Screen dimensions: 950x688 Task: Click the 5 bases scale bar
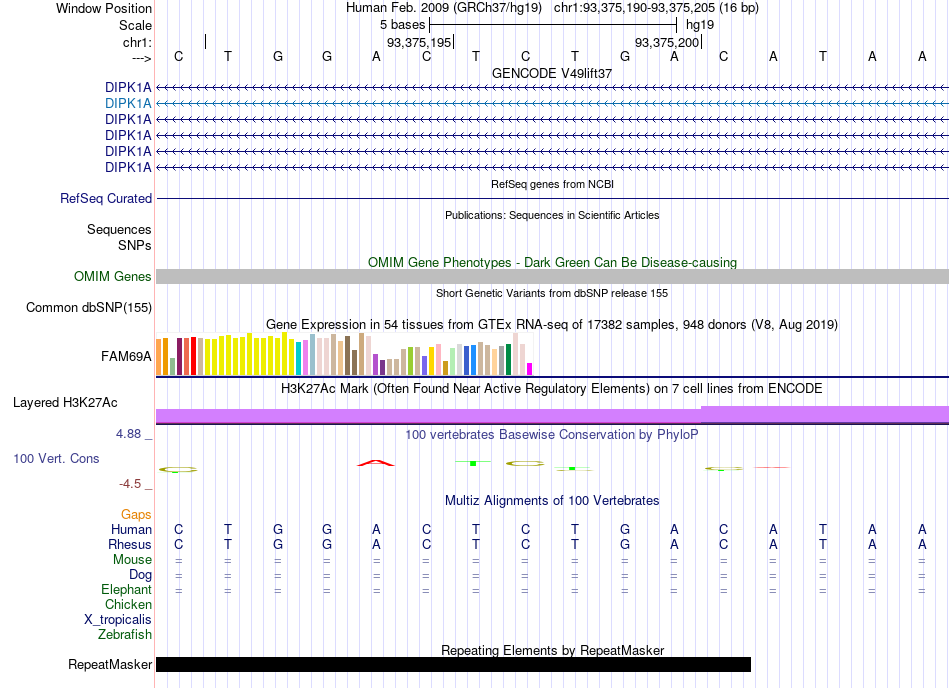coord(553,25)
